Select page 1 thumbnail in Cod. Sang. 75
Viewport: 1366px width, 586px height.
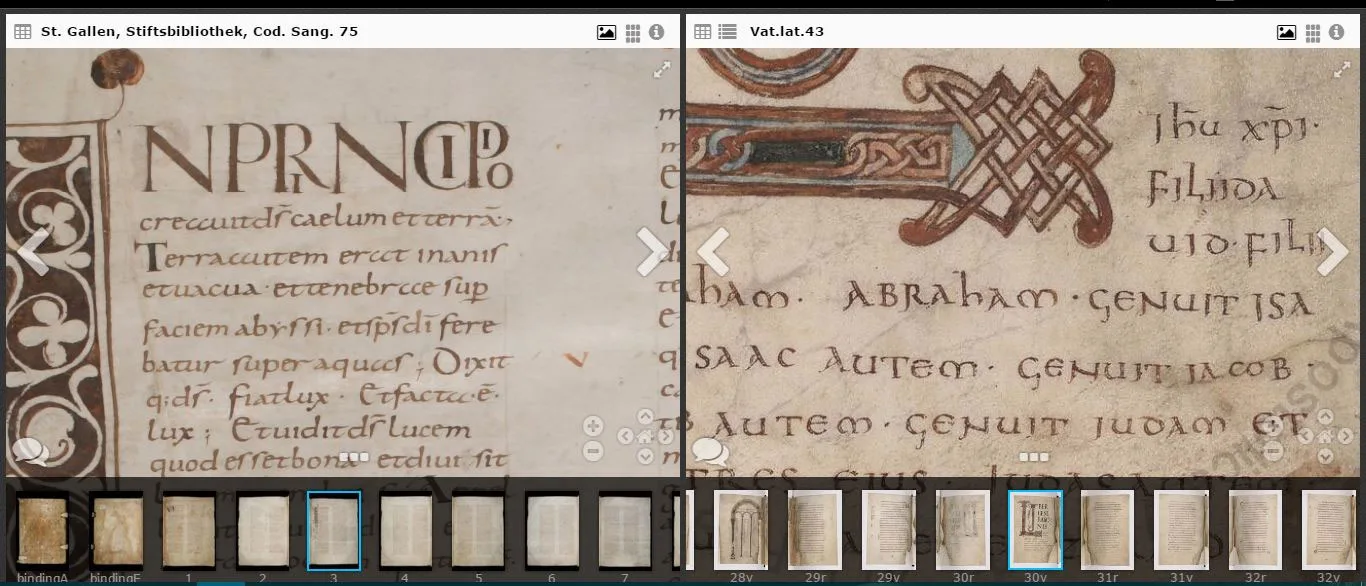189,531
